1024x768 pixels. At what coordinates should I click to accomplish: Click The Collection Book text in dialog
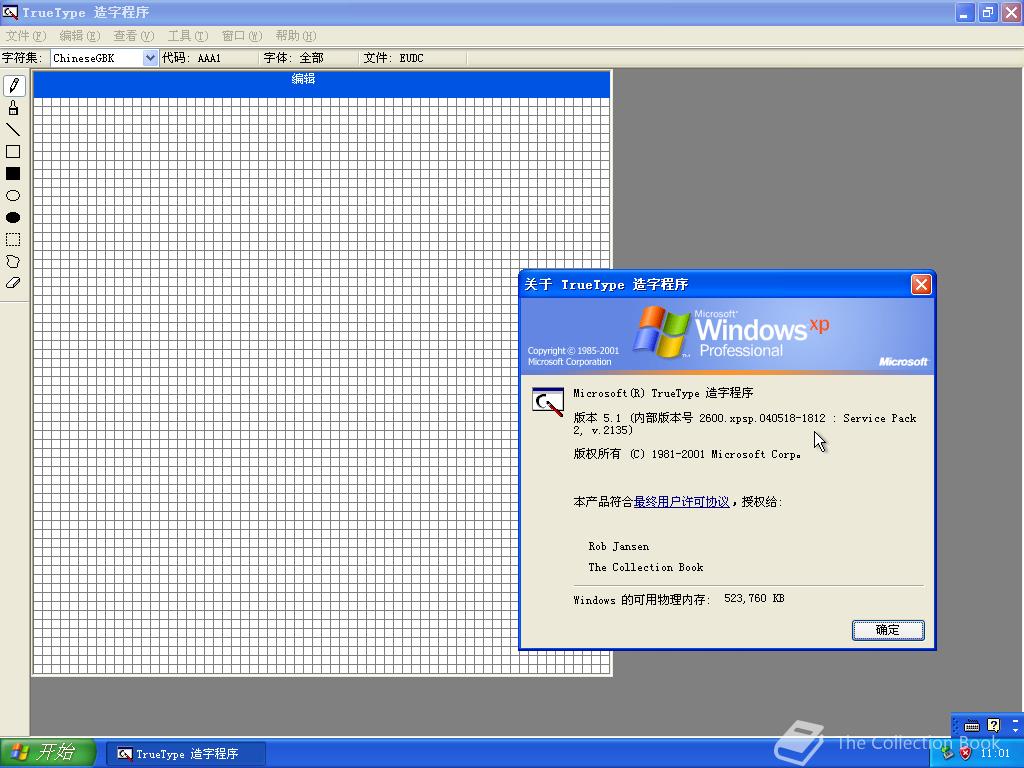[x=646, y=568]
